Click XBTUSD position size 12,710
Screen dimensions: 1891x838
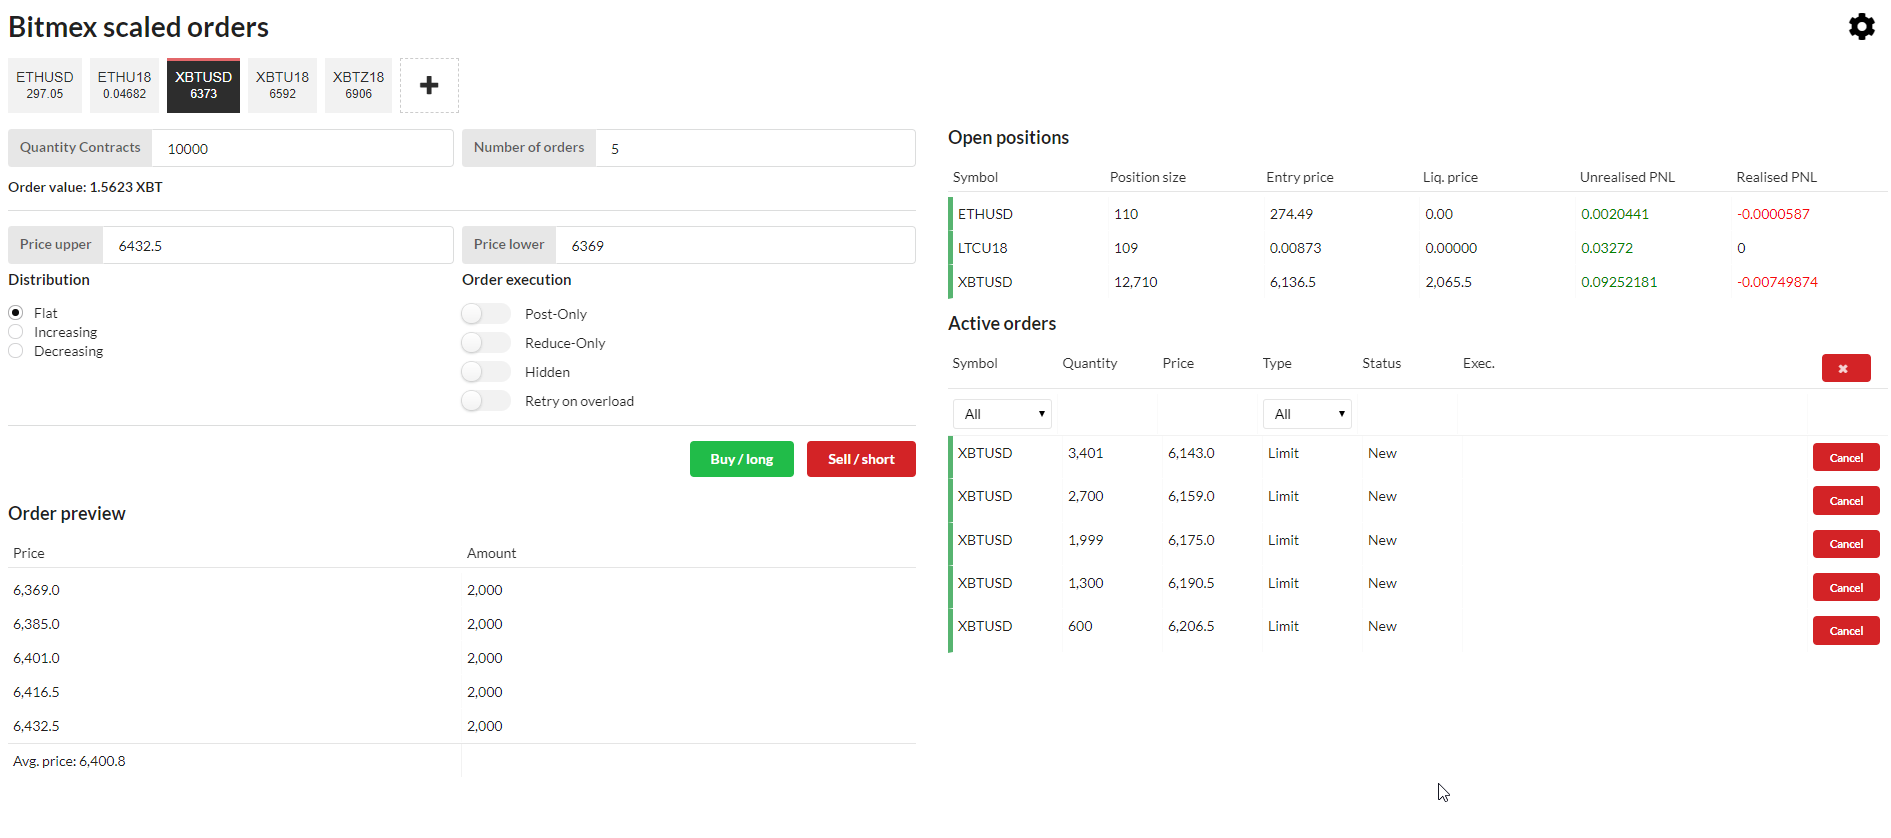[1136, 282]
